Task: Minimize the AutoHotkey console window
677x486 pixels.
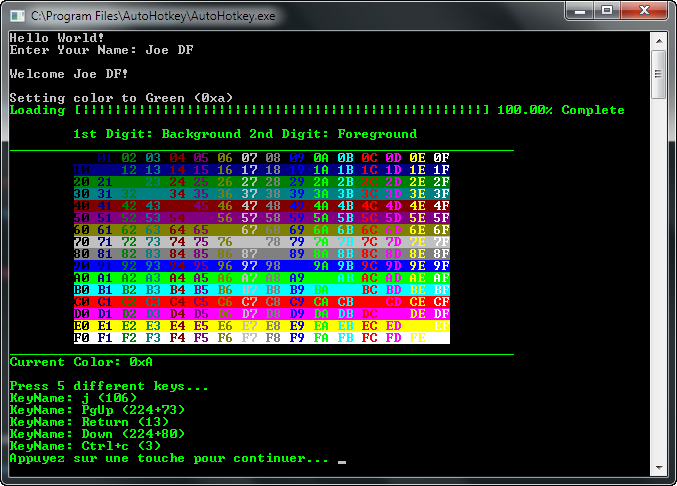Action: tap(579, 11)
